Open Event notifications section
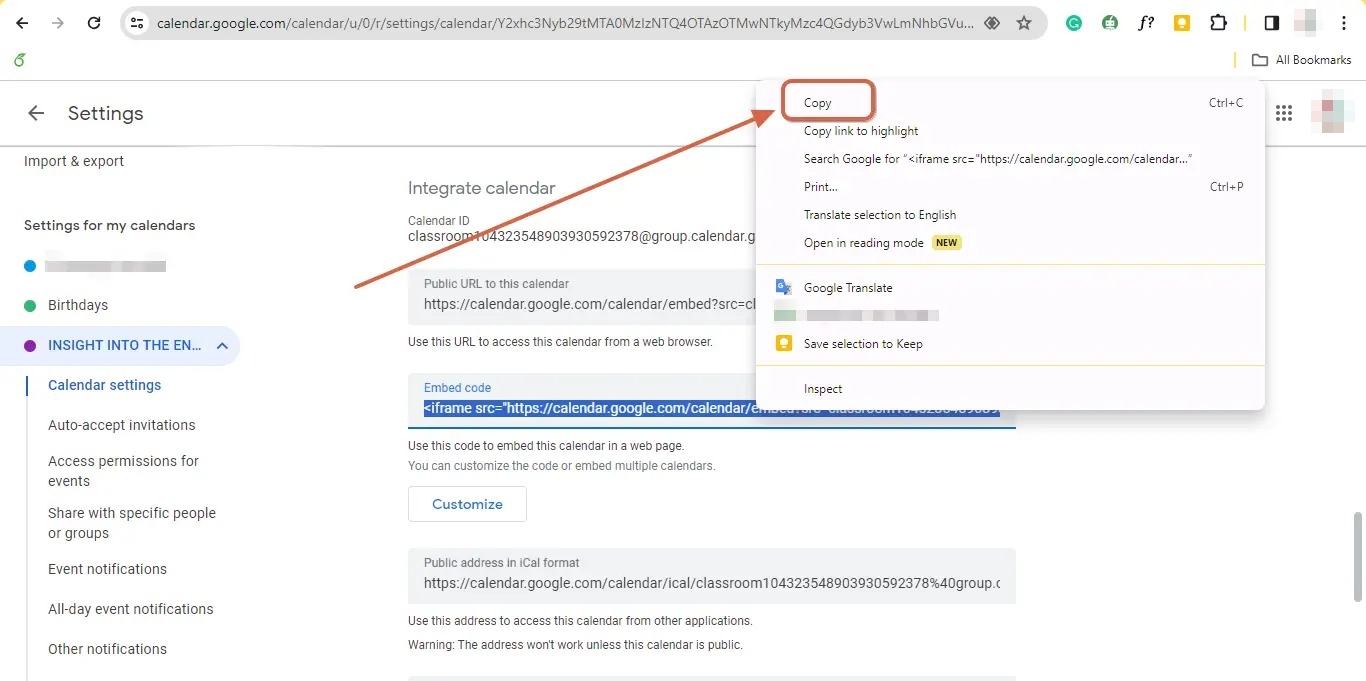The image size is (1366, 681). (107, 569)
